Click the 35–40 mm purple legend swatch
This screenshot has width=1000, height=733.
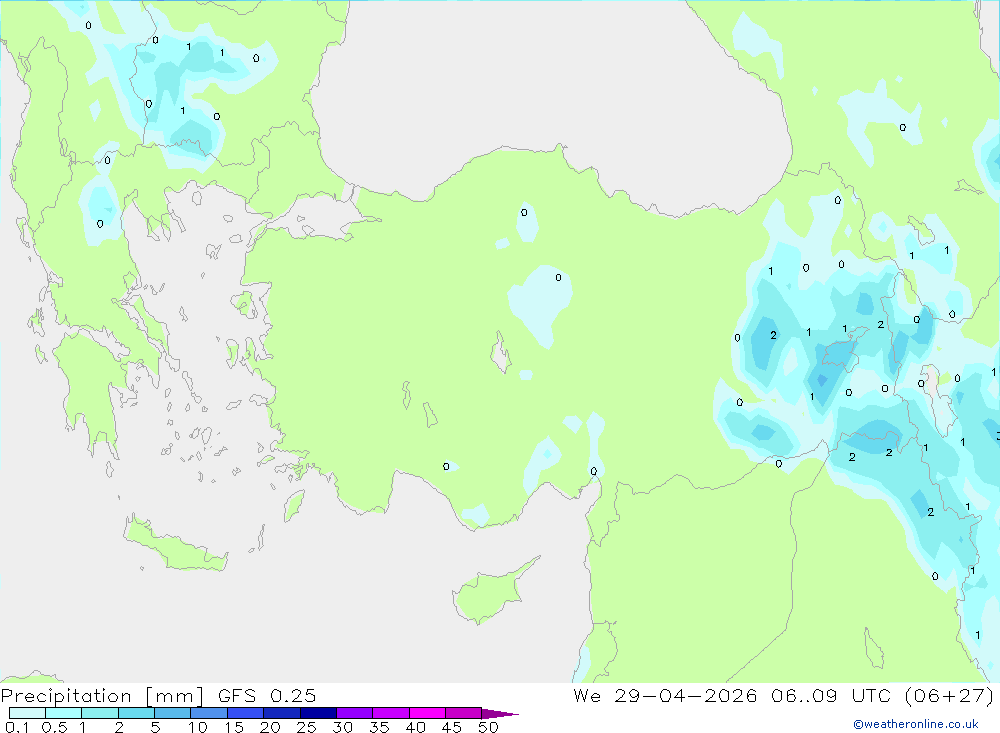pos(391,713)
